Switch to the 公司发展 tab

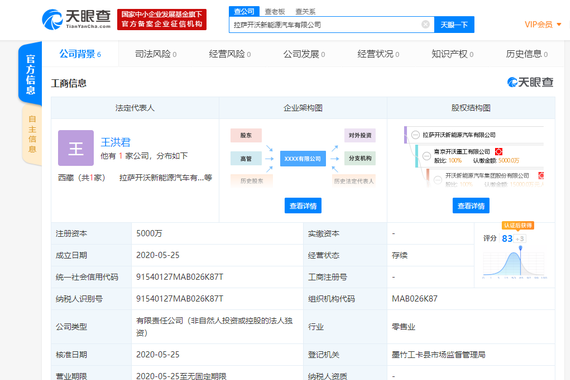(x=304, y=54)
